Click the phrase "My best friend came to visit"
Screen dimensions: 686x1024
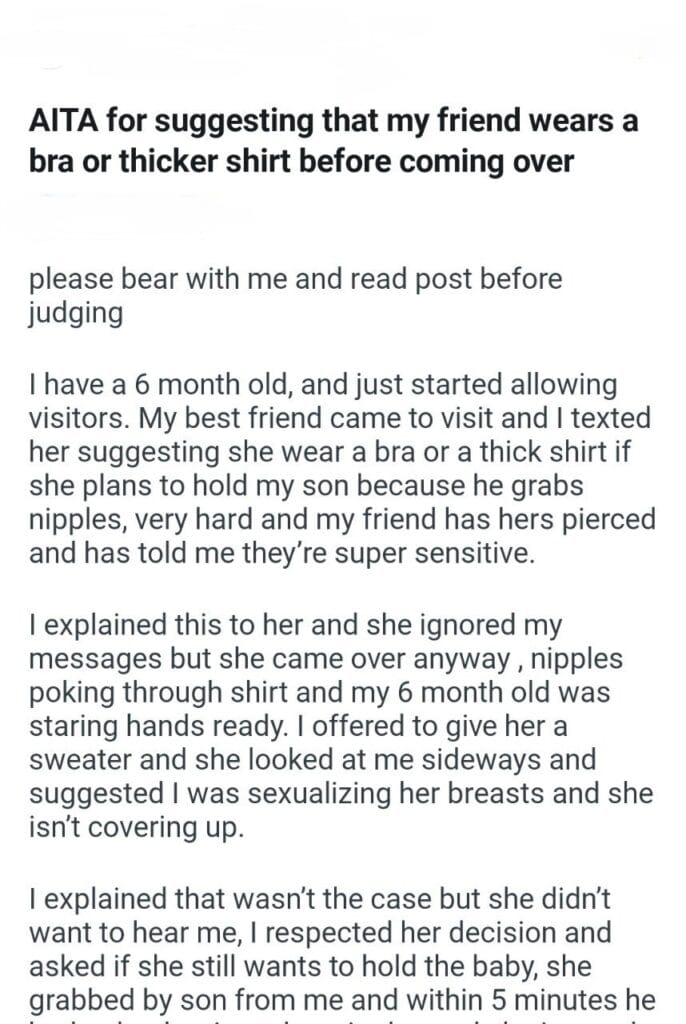click(287, 415)
